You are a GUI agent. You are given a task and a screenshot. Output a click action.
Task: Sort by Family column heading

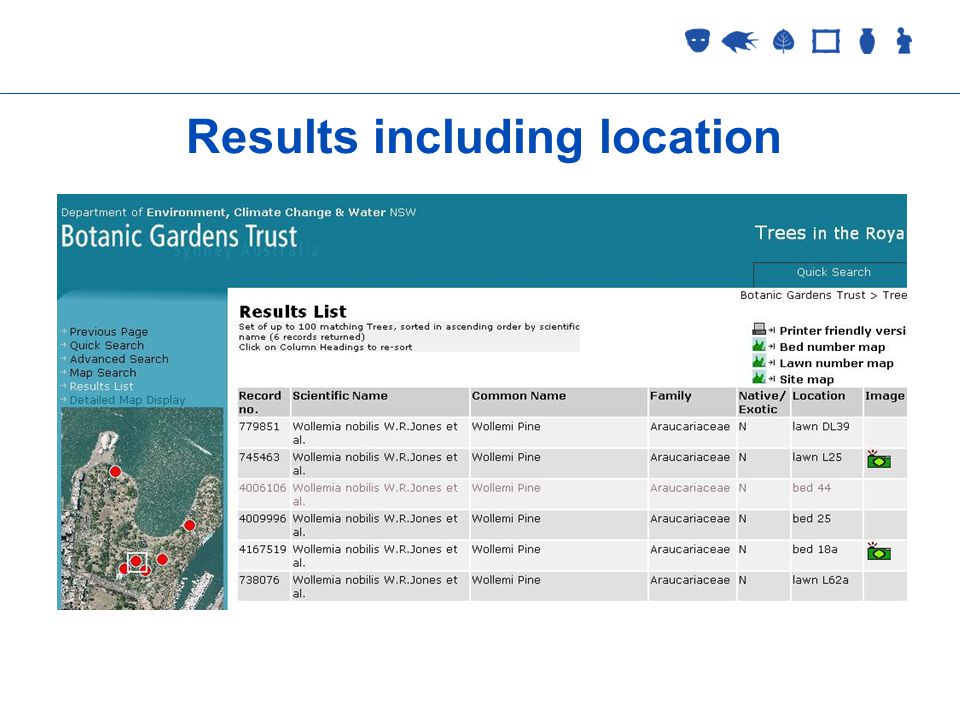(x=670, y=396)
